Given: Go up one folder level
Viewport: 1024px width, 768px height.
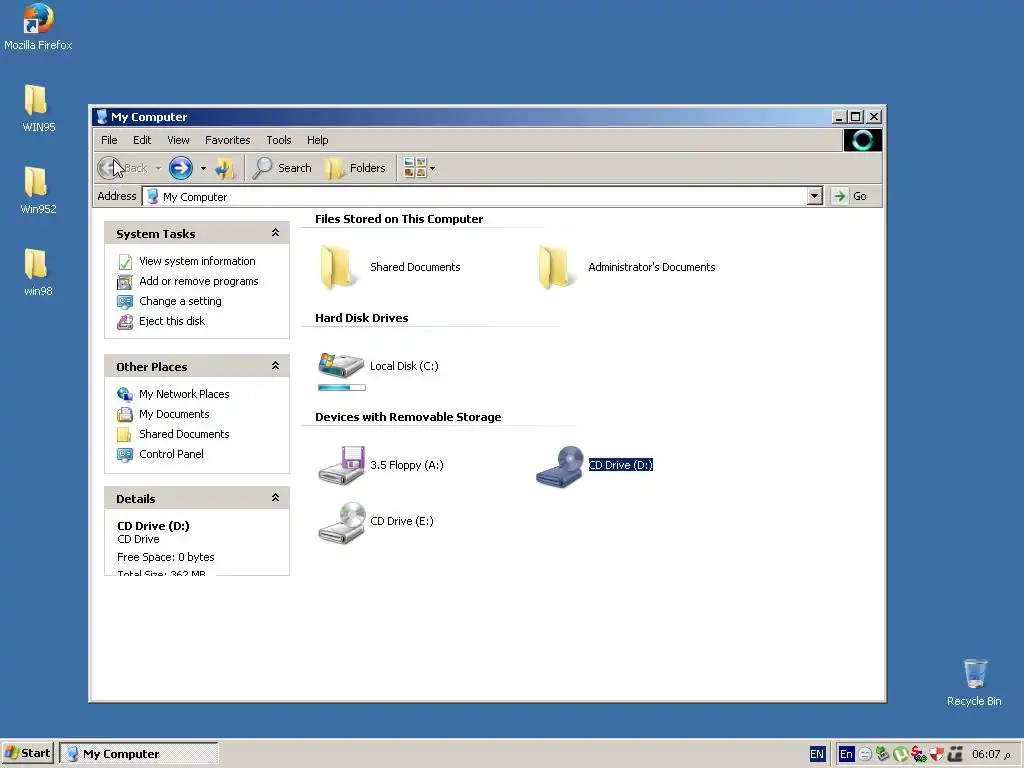Looking at the screenshot, I should click(225, 168).
